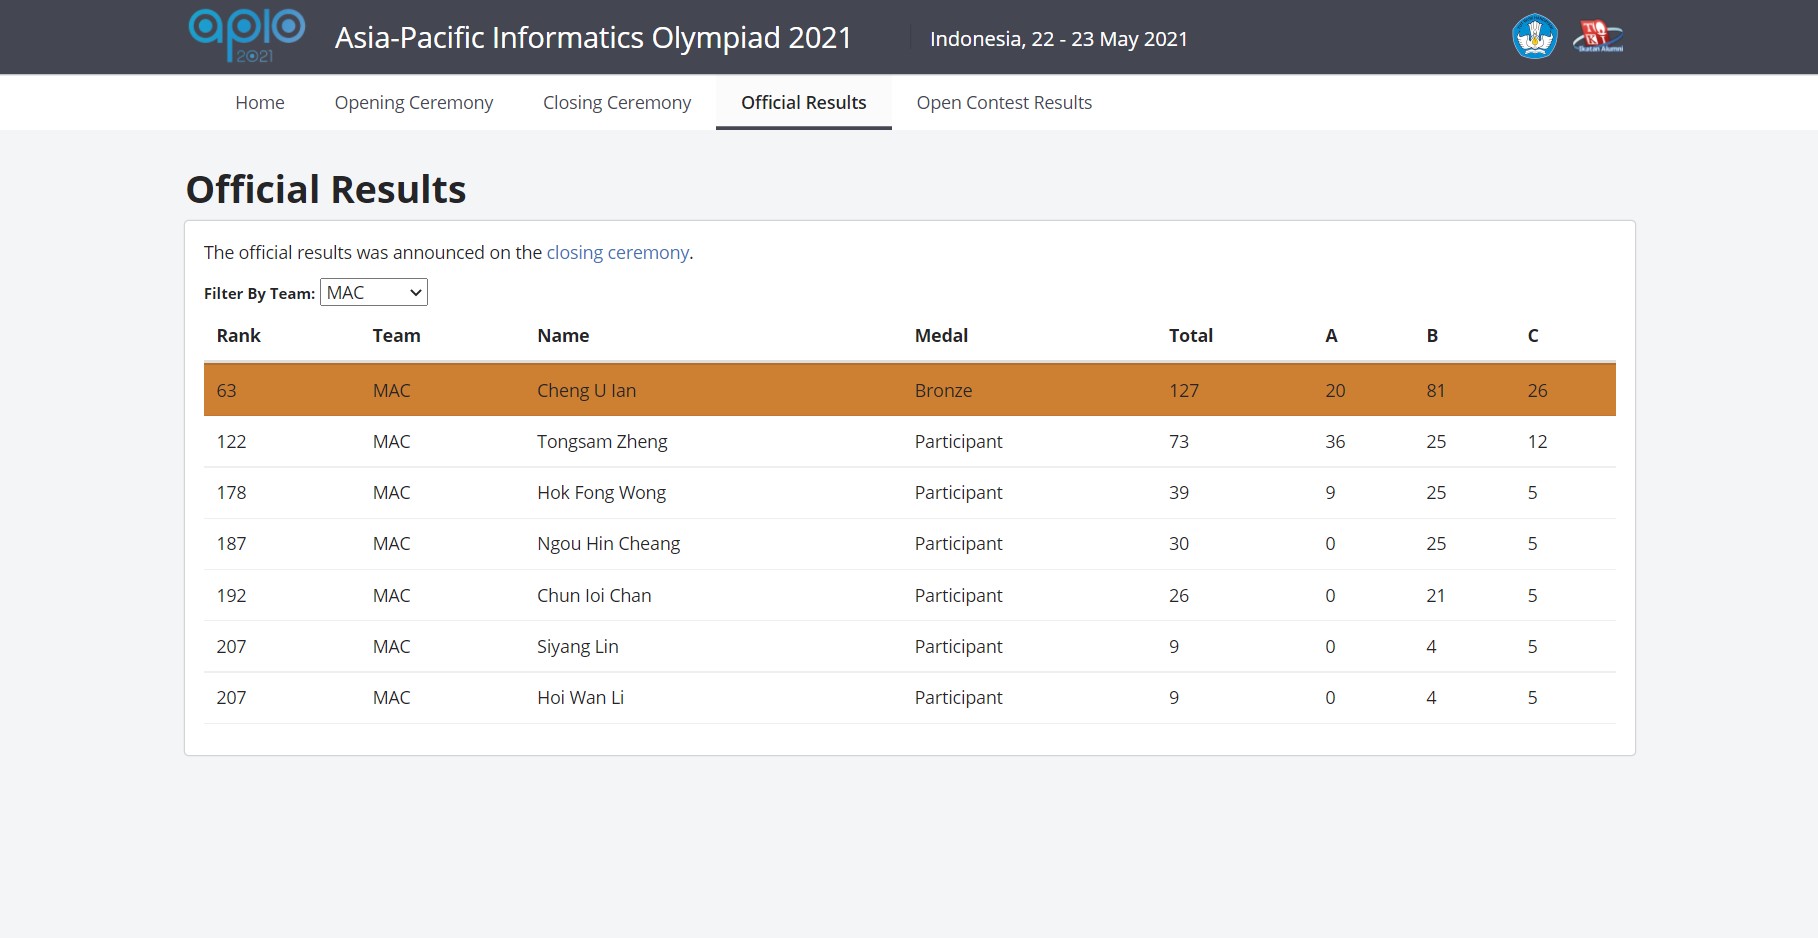1818x938 pixels.
Task: Open the Open Contest Results tab
Action: [1003, 103]
